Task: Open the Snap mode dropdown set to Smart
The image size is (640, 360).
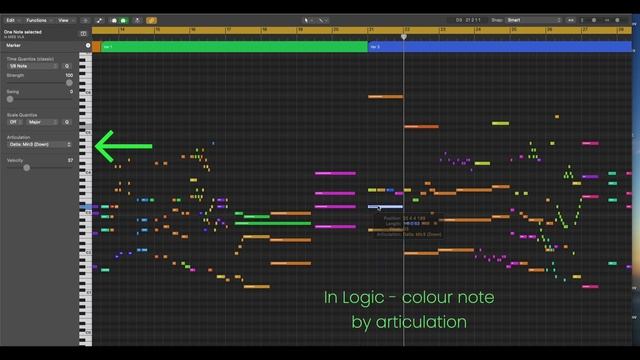Action: (x=533, y=20)
